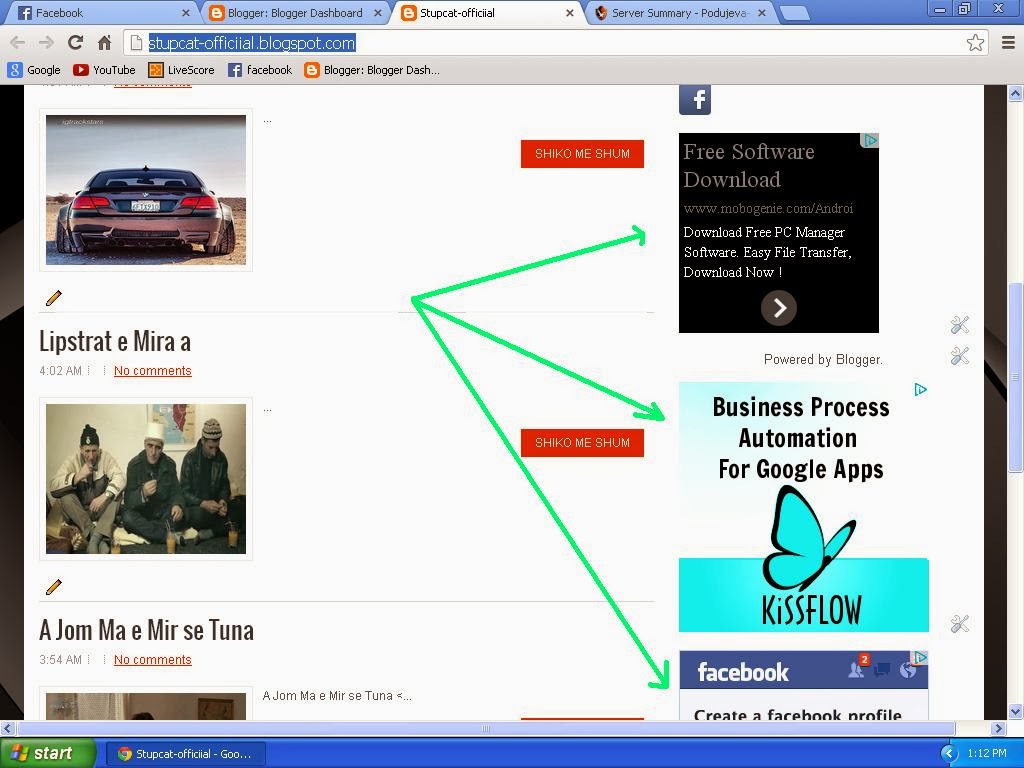Click the horizontal scrollbar left arrow

click(x=7, y=728)
